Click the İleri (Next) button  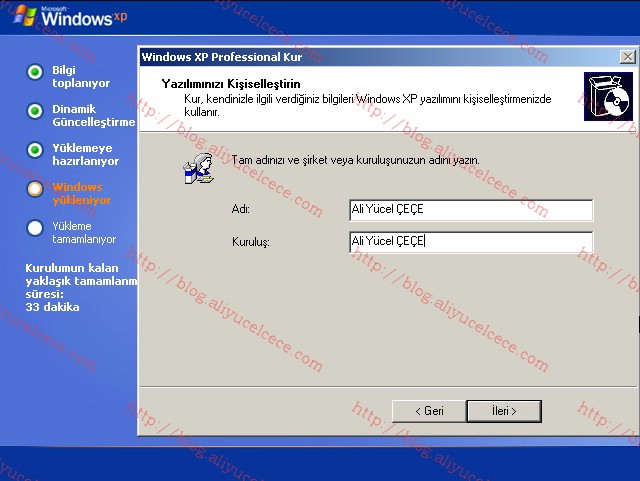pos(504,411)
